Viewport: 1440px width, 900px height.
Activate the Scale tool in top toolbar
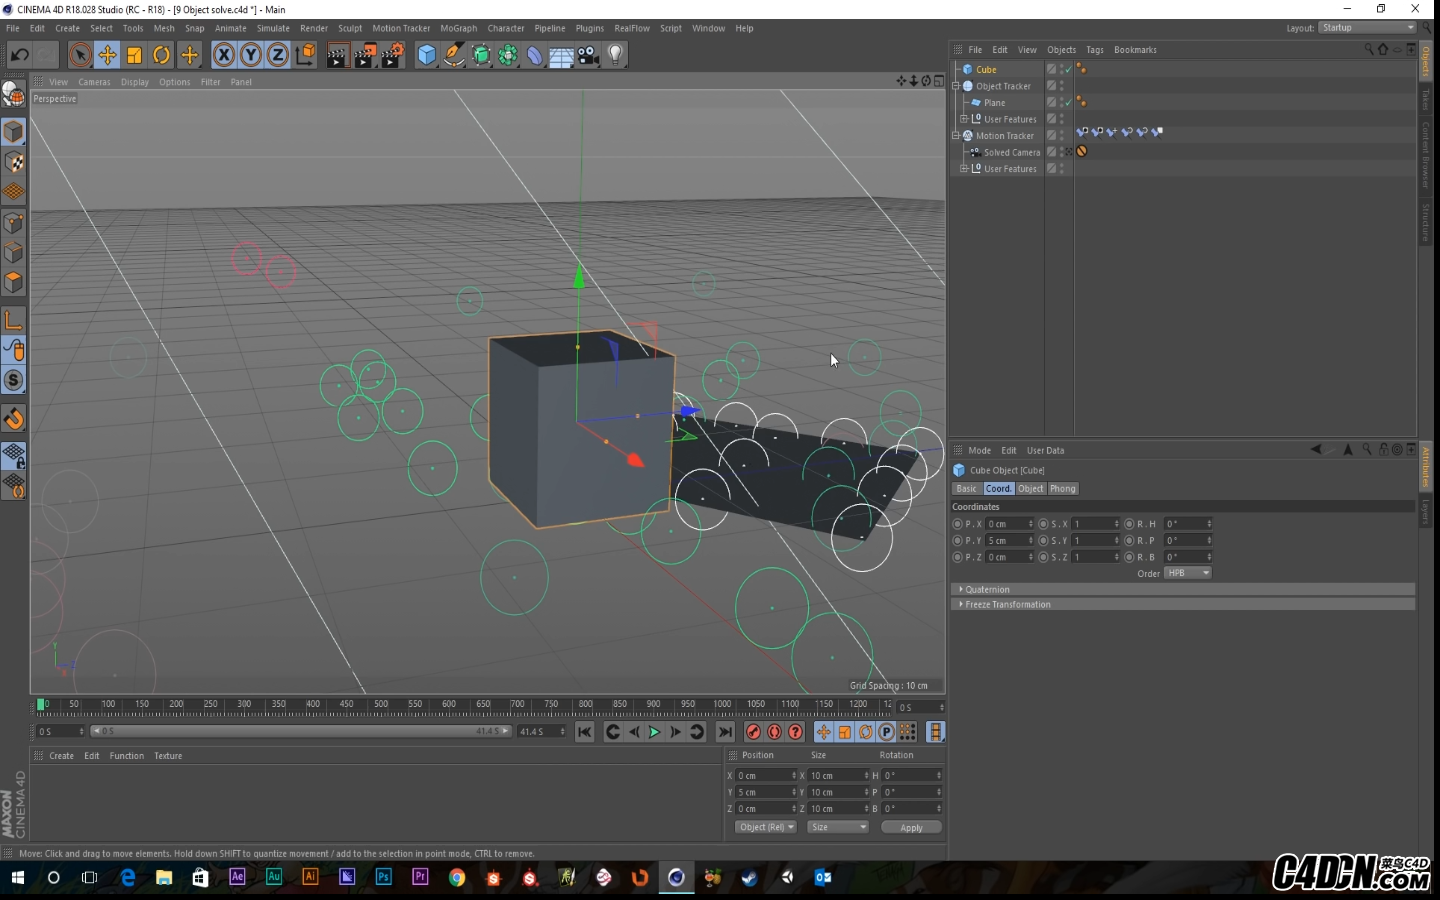click(134, 55)
